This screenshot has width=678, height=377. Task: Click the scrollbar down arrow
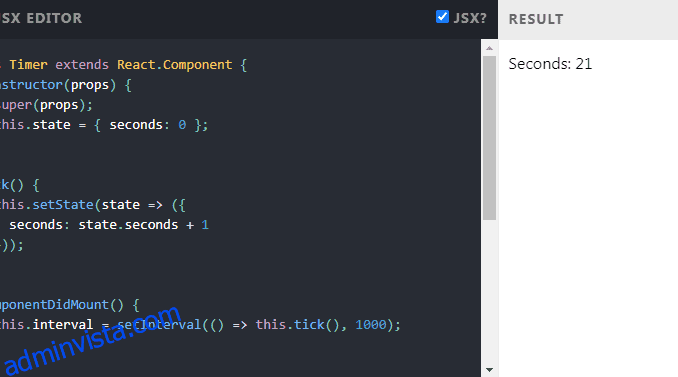[x=489, y=370]
